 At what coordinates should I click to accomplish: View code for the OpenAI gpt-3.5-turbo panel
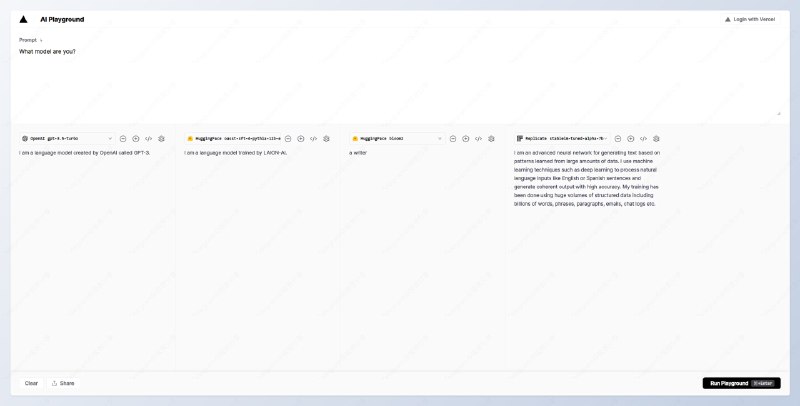(x=149, y=138)
